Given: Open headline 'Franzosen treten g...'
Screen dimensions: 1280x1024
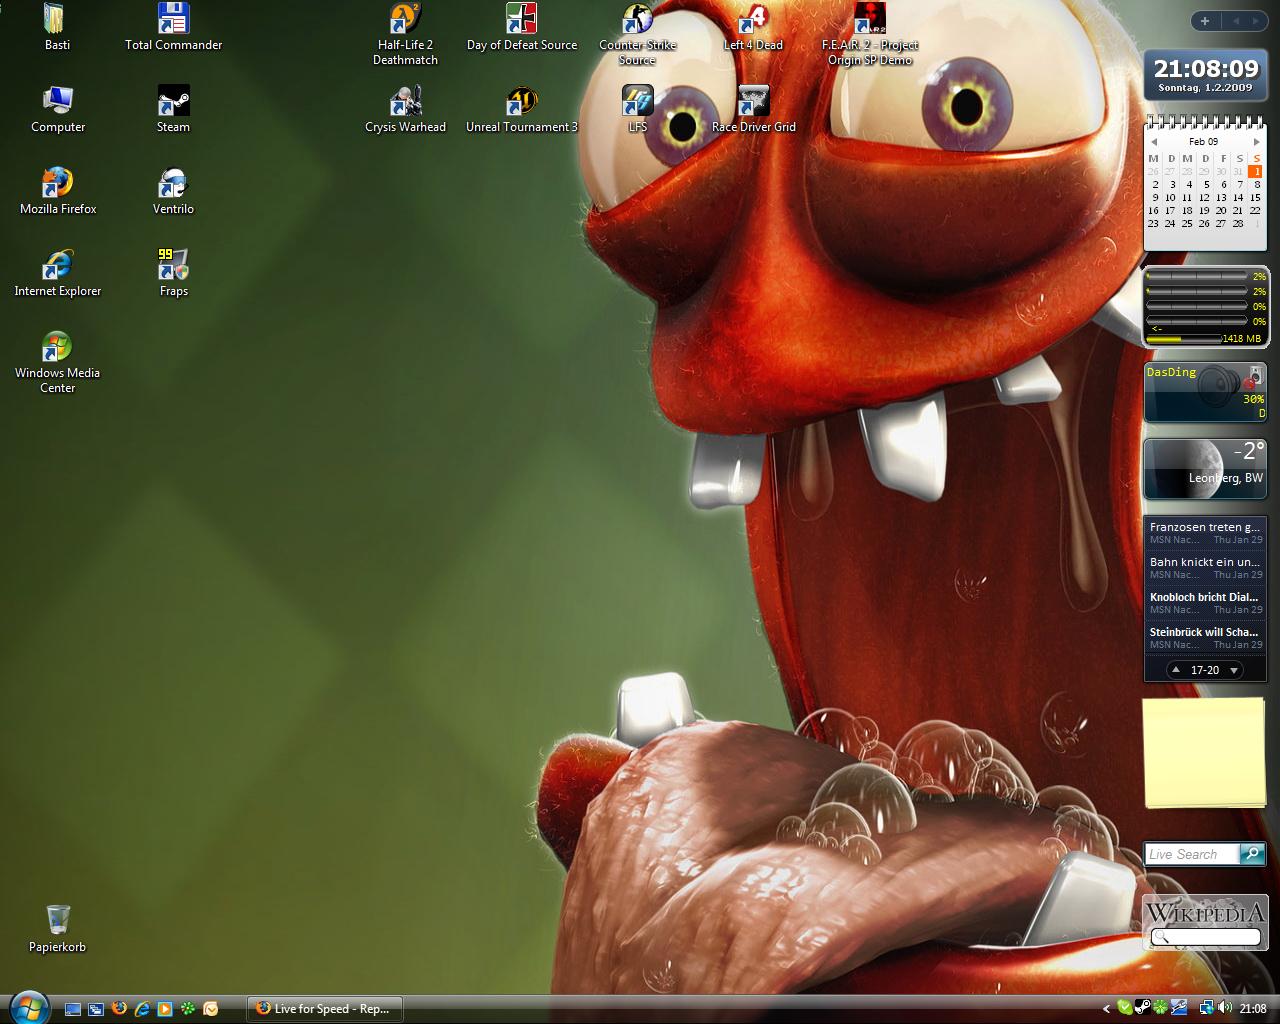Looking at the screenshot, I should (x=1205, y=532).
